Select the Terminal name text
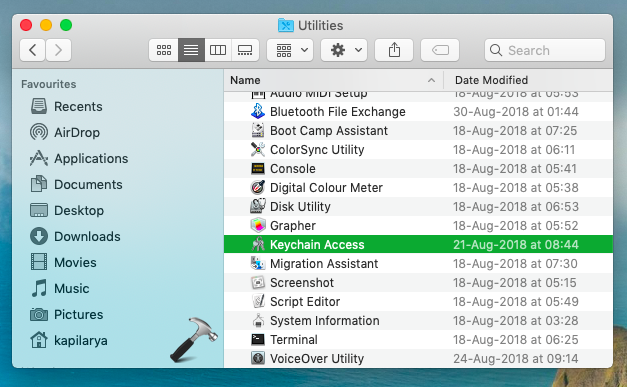Viewport: 627px width, 387px height. (x=294, y=339)
